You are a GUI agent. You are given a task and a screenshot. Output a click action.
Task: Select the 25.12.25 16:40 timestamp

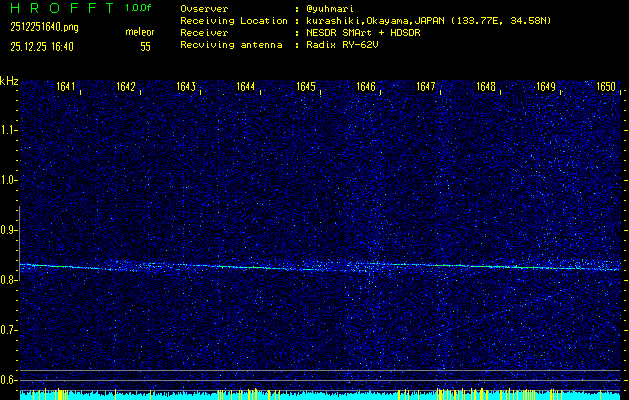48,46
